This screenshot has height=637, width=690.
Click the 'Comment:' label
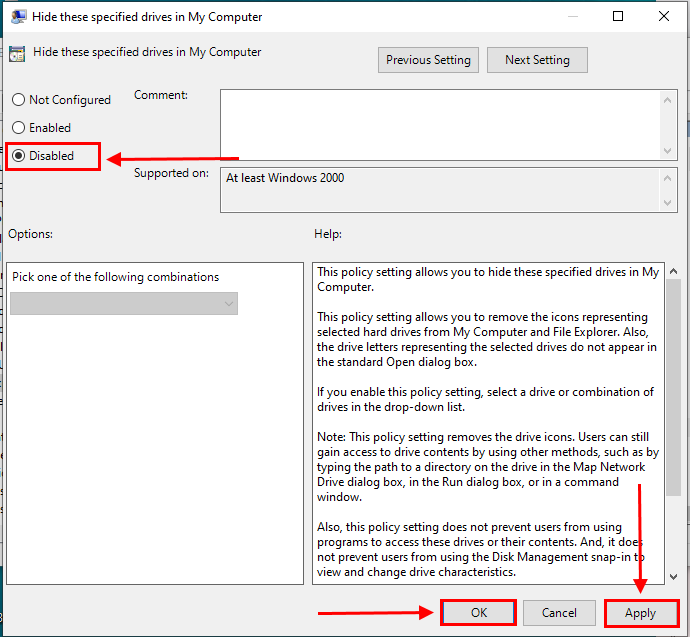click(x=161, y=95)
